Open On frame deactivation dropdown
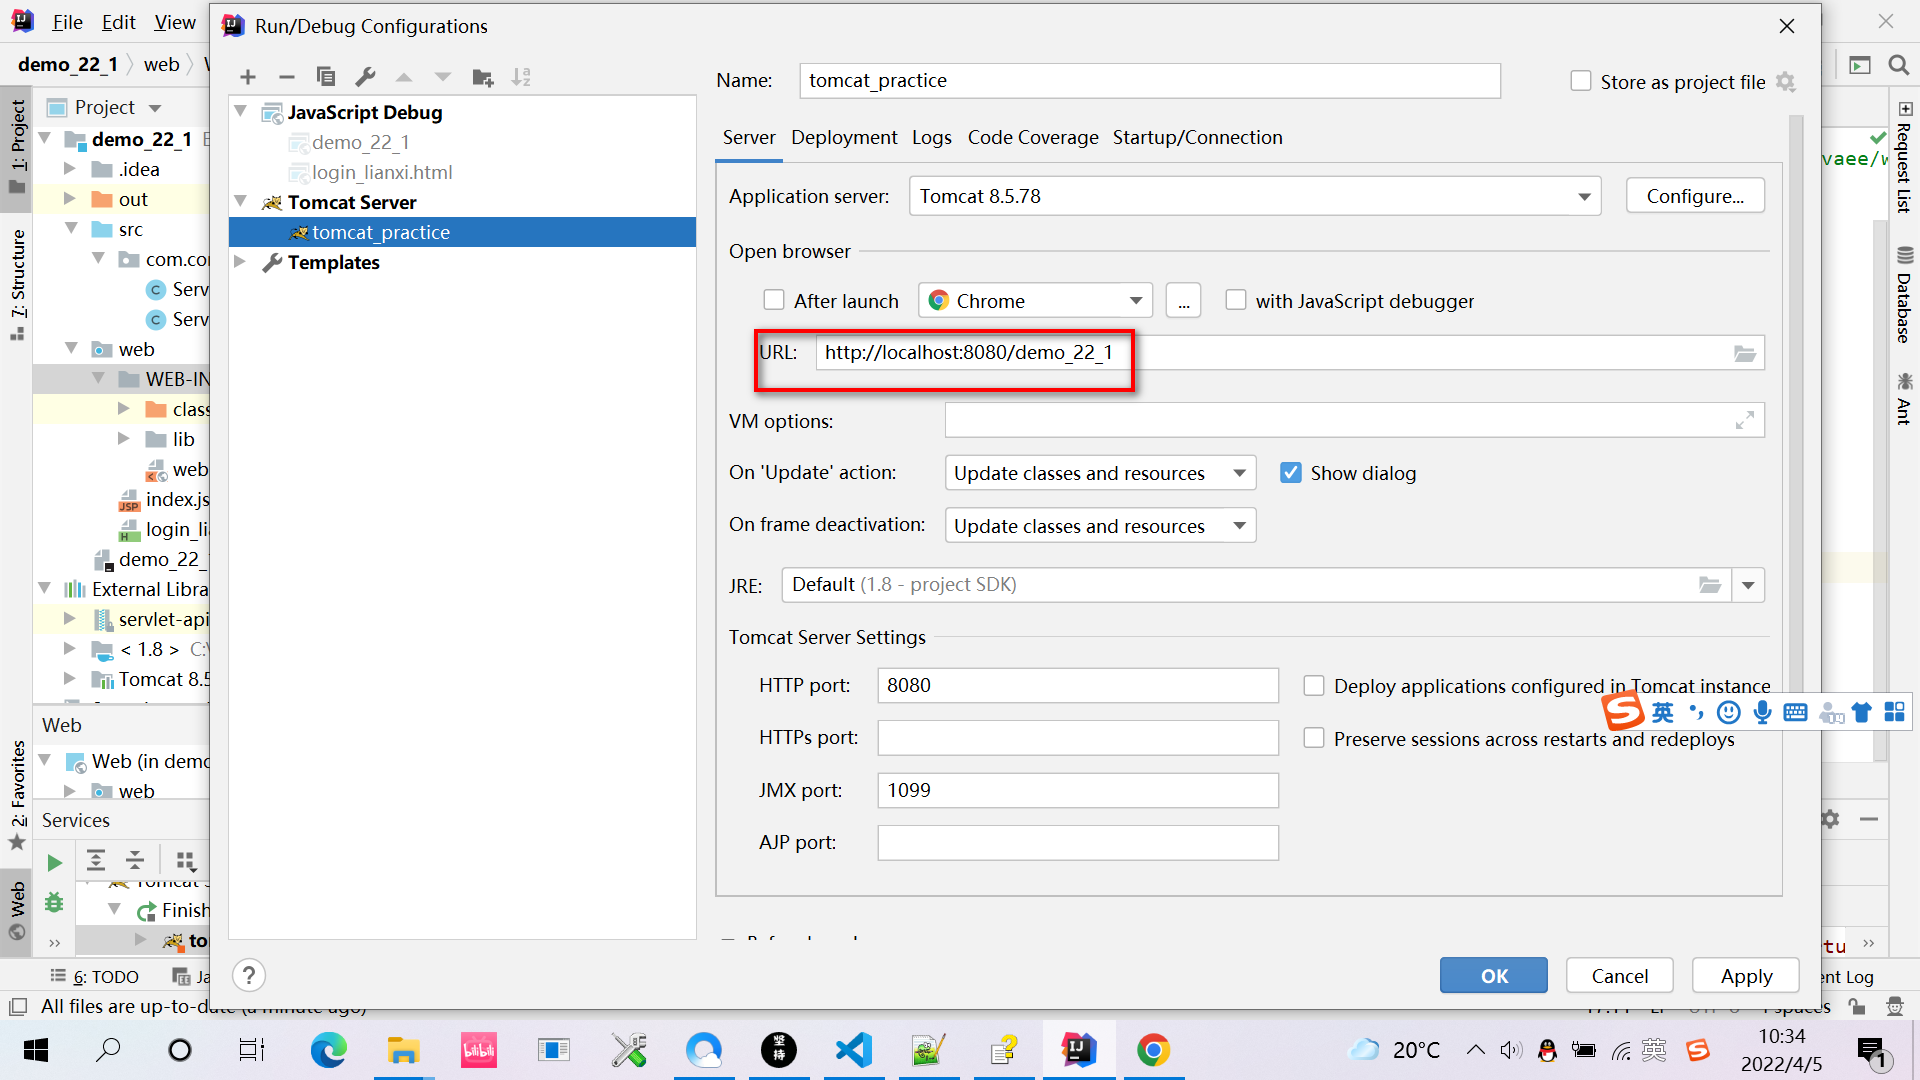1920x1080 pixels. click(x=1100, y=526)
